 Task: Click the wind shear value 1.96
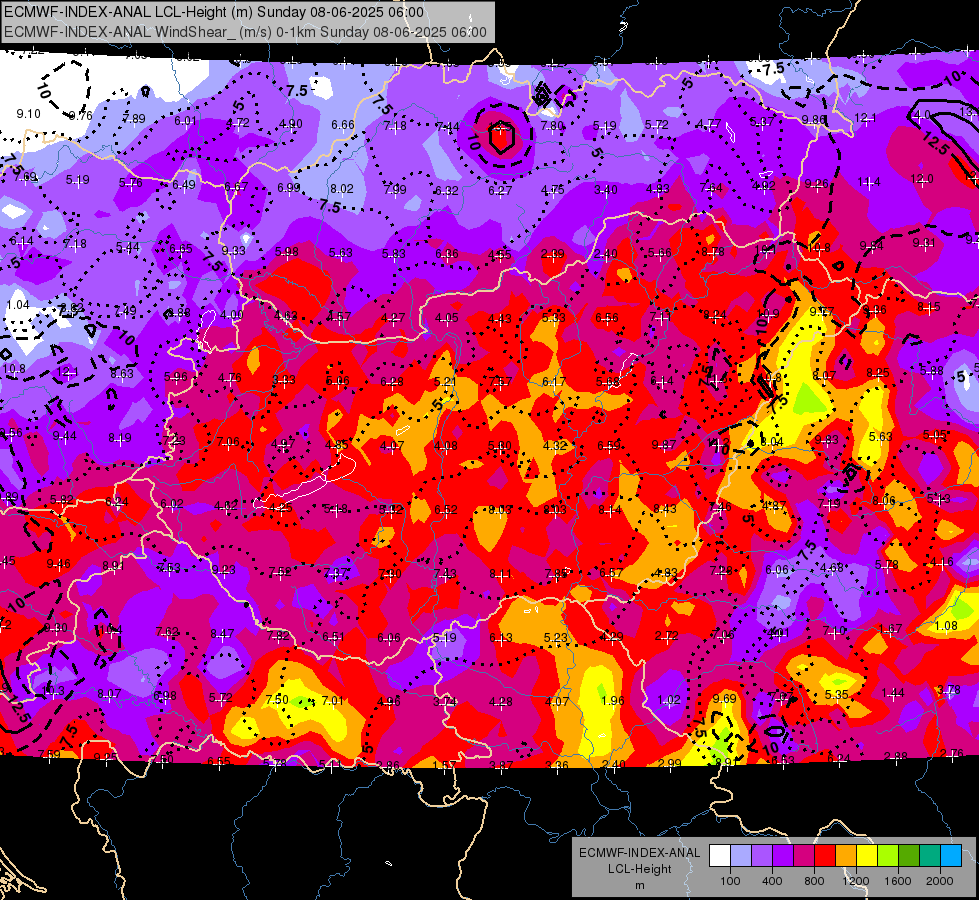(612, 700)
